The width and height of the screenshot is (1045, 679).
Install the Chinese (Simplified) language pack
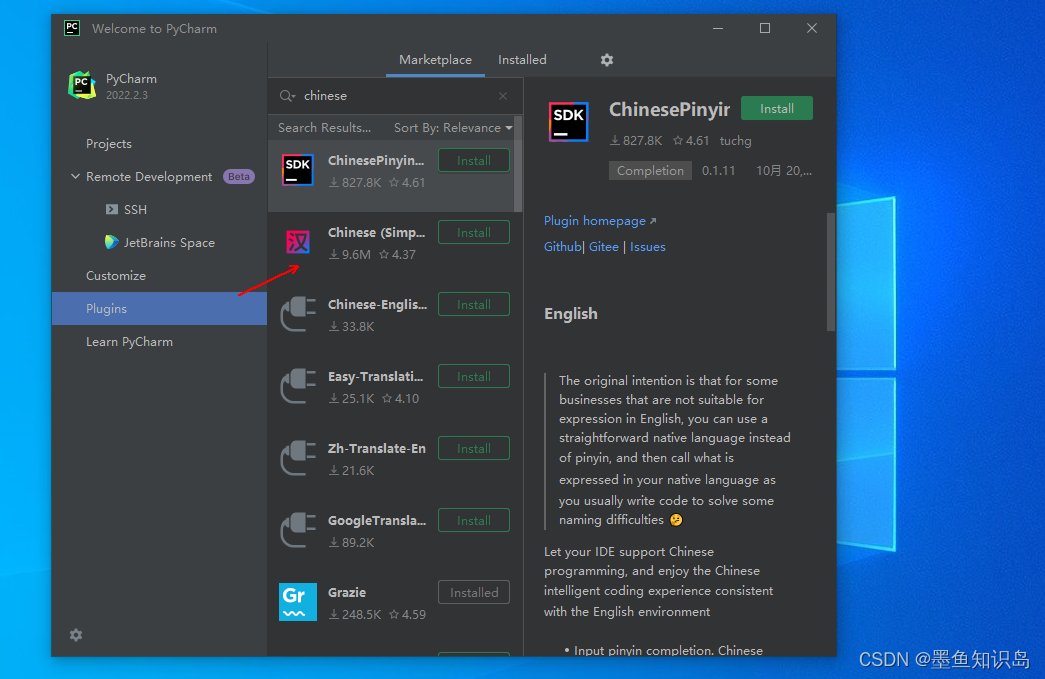pos(474,233)
